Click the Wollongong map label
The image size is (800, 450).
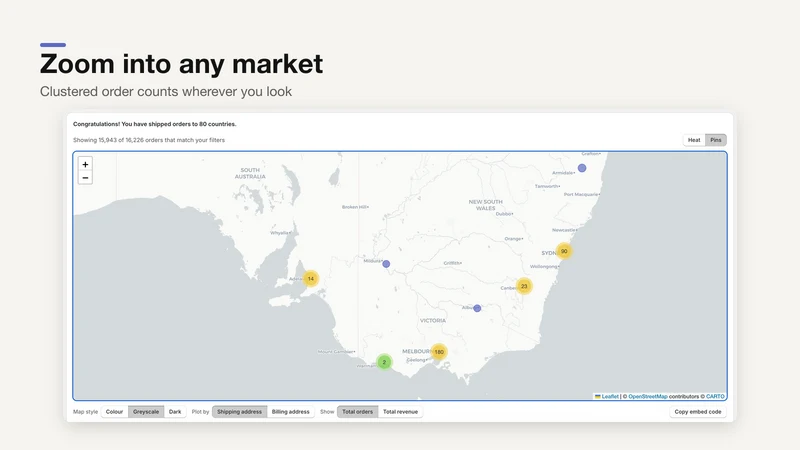[544, 266]
